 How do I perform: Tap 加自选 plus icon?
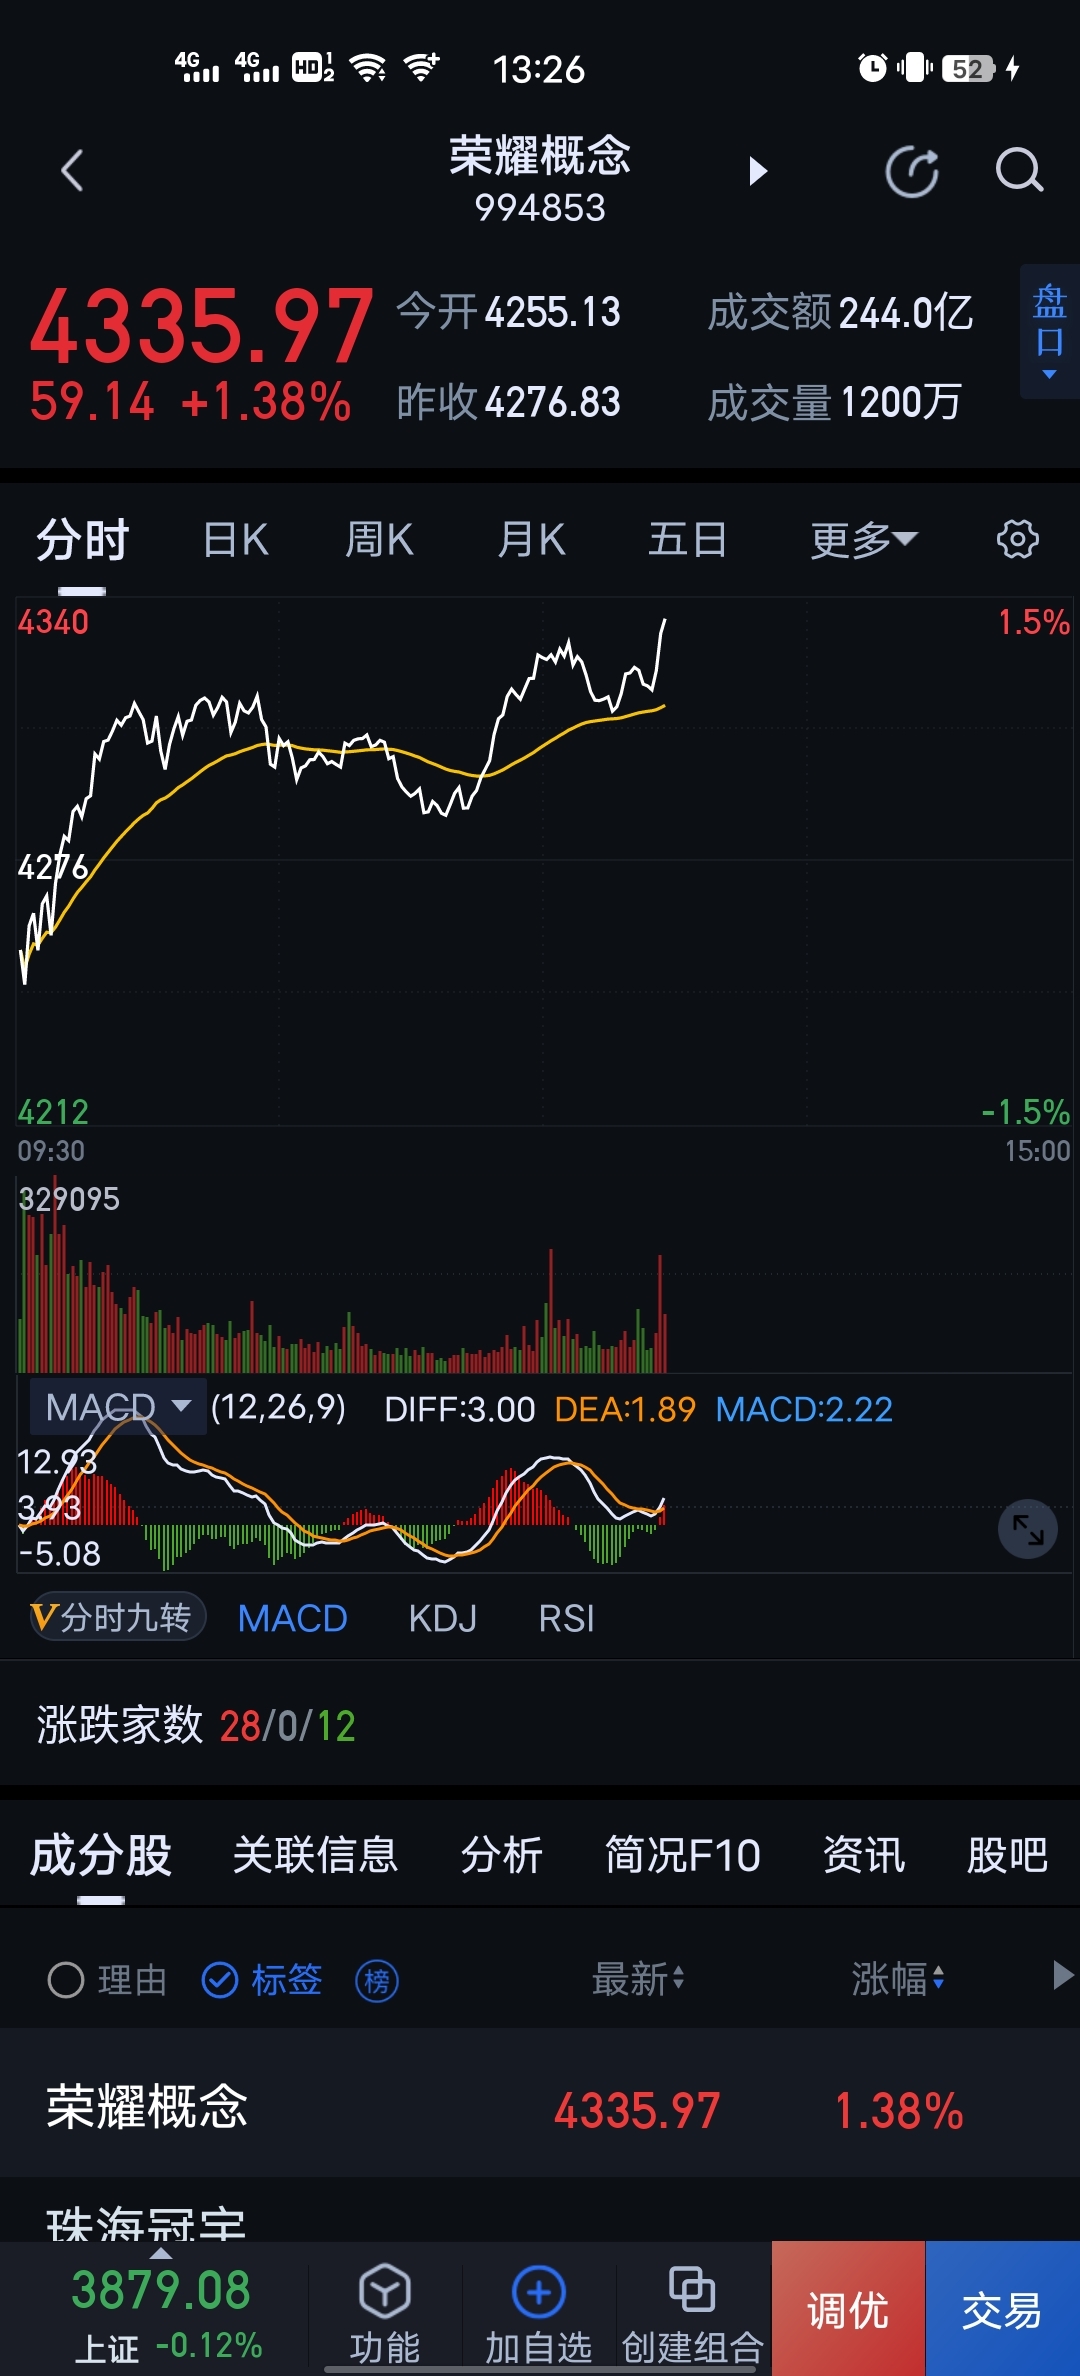539,2291
